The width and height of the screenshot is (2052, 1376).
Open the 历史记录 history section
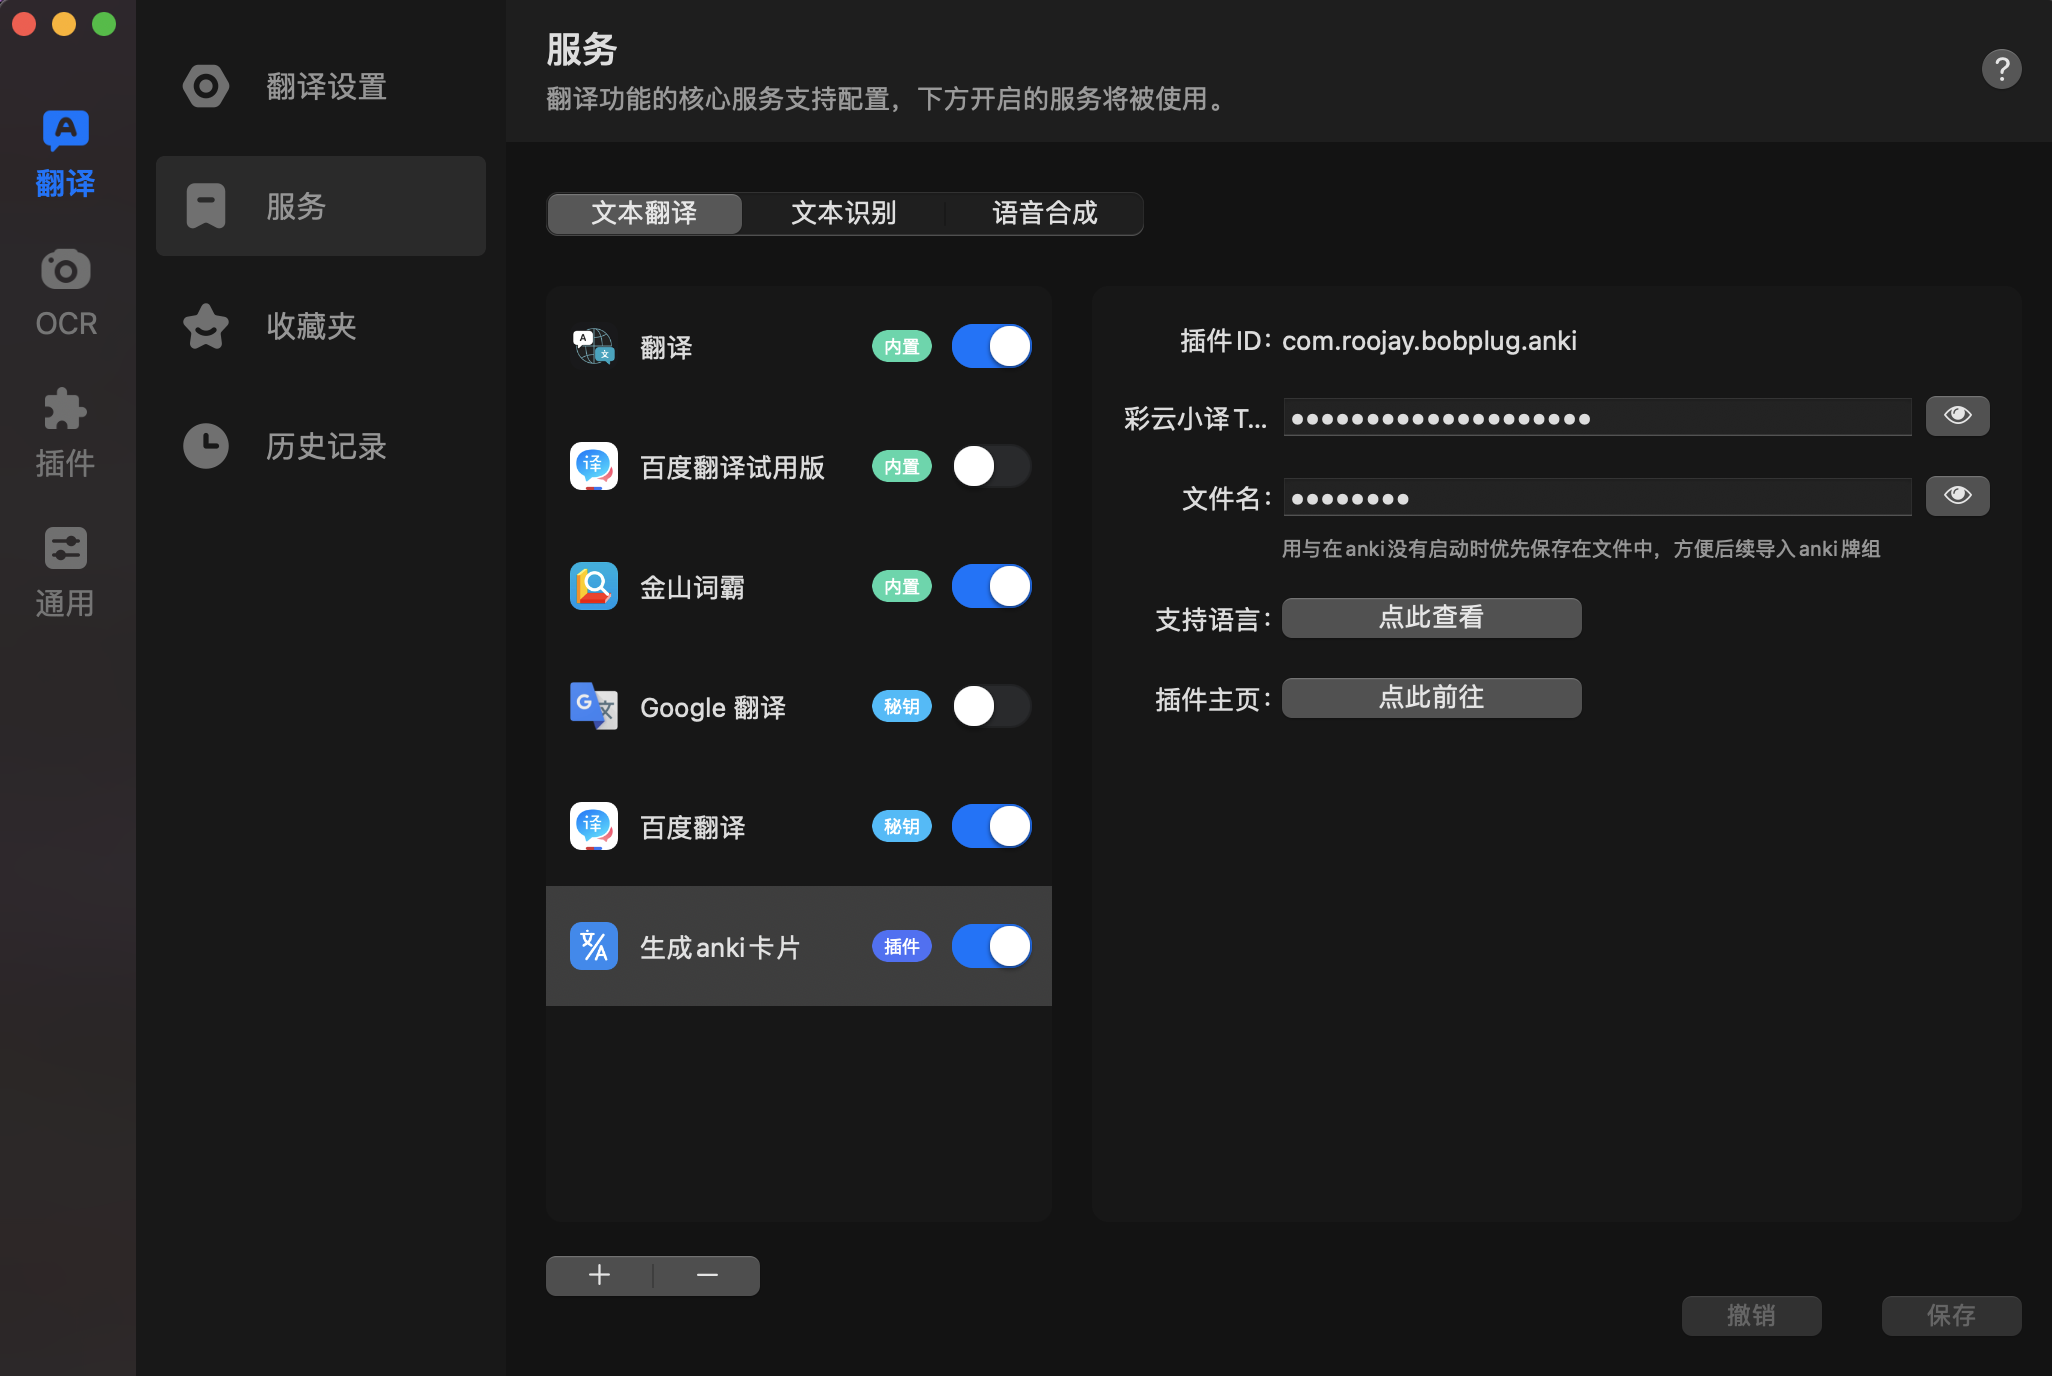pyautogui.click(x=320, y=446)
